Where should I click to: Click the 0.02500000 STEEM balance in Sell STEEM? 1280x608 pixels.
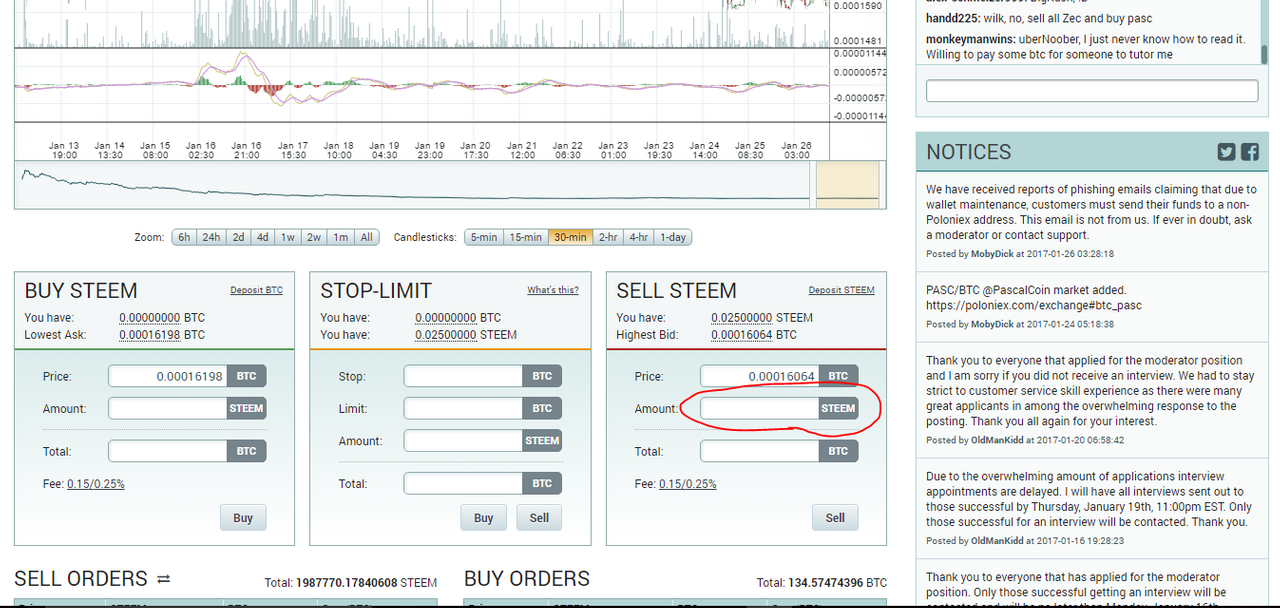pos(742,318)
